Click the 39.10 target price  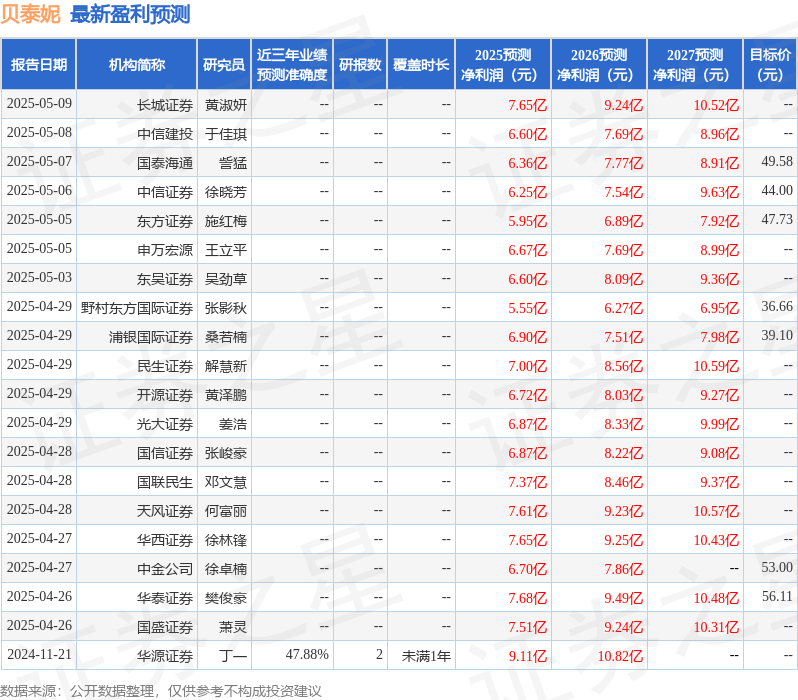(x=777, y=335)
